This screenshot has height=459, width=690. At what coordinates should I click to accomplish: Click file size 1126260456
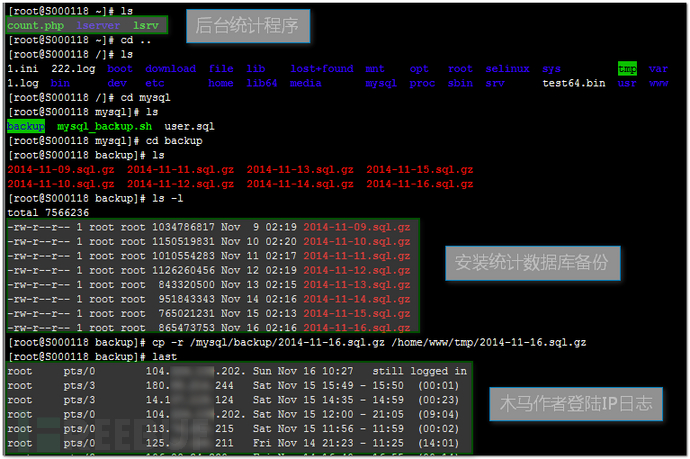tap(184, 270)
